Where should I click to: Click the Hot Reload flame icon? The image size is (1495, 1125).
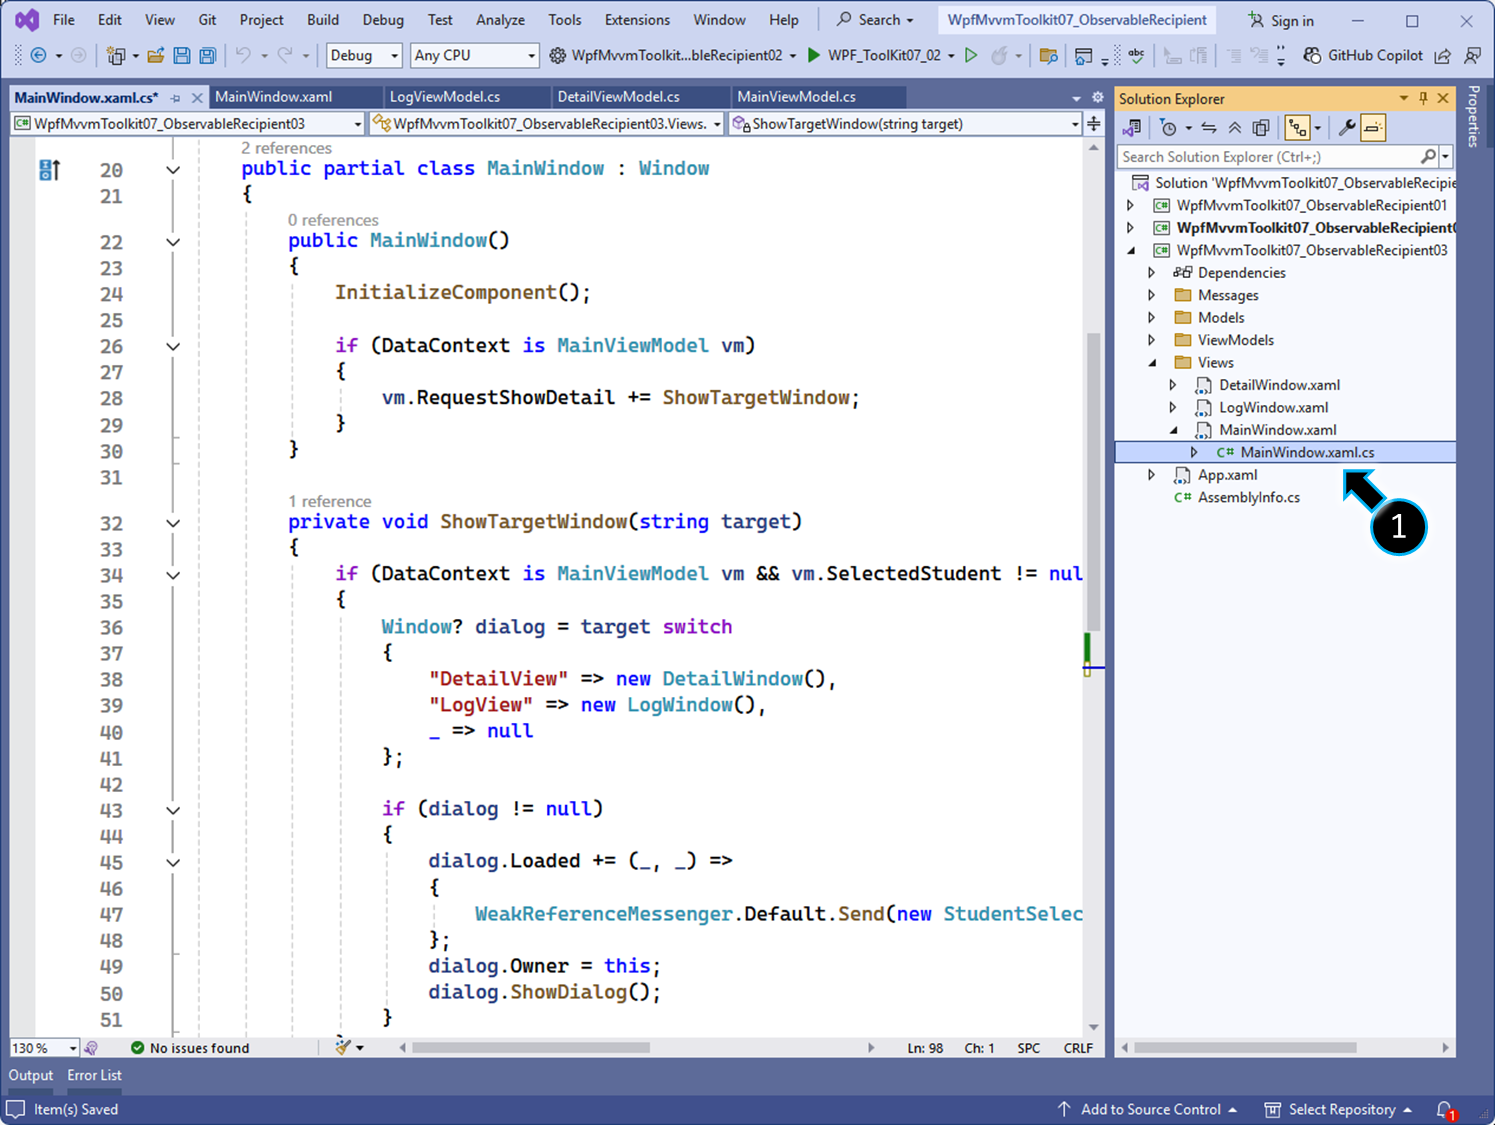998,56
